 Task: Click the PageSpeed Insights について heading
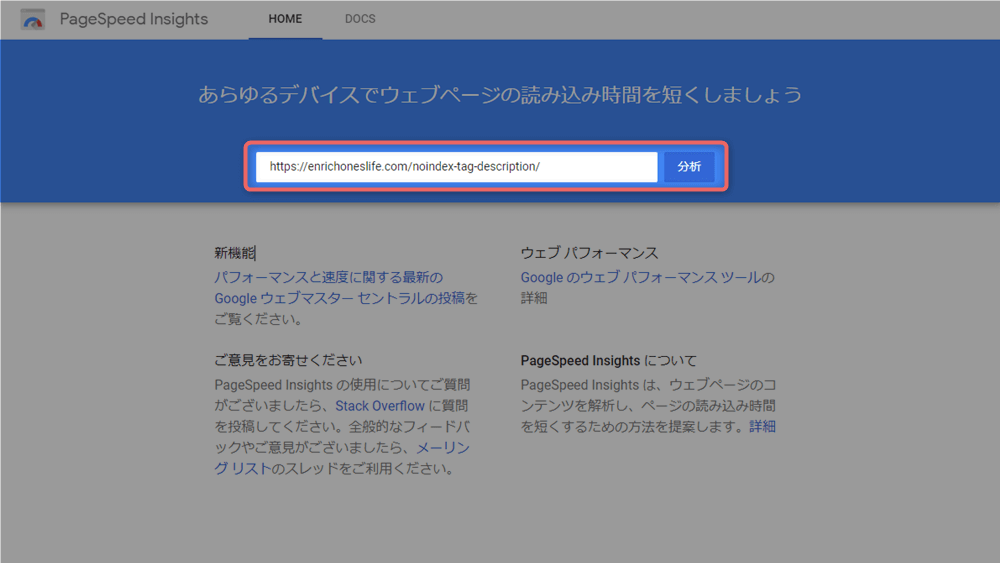[608, 360]
